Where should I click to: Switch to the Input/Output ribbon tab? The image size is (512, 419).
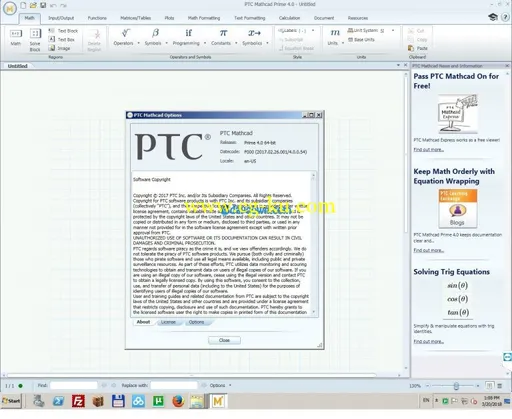click(61, 18)
